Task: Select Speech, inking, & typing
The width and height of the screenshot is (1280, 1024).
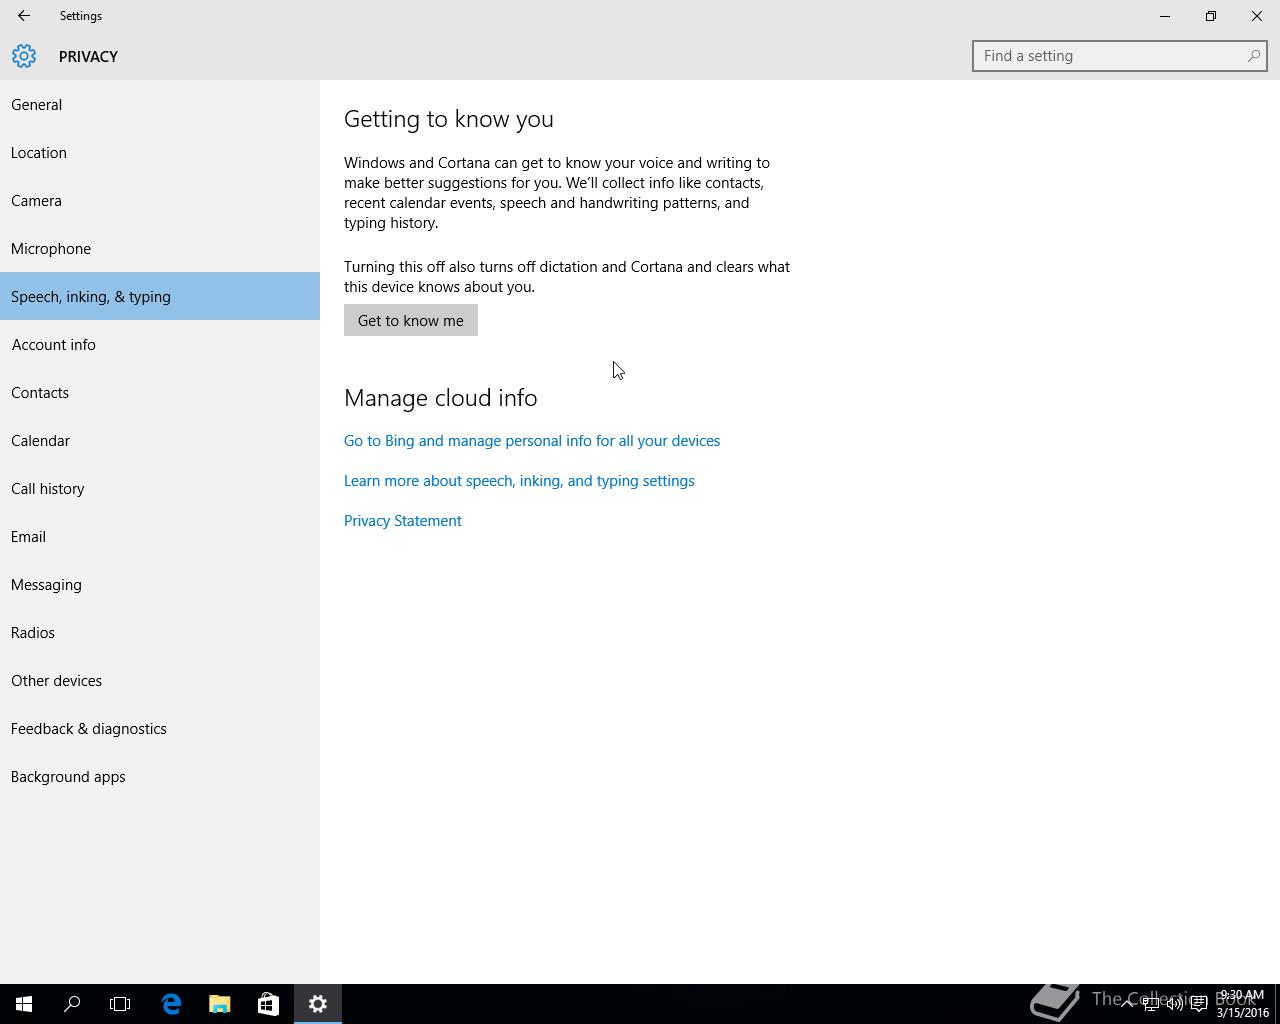Action: pyautogui.click(x=160, y=296)
